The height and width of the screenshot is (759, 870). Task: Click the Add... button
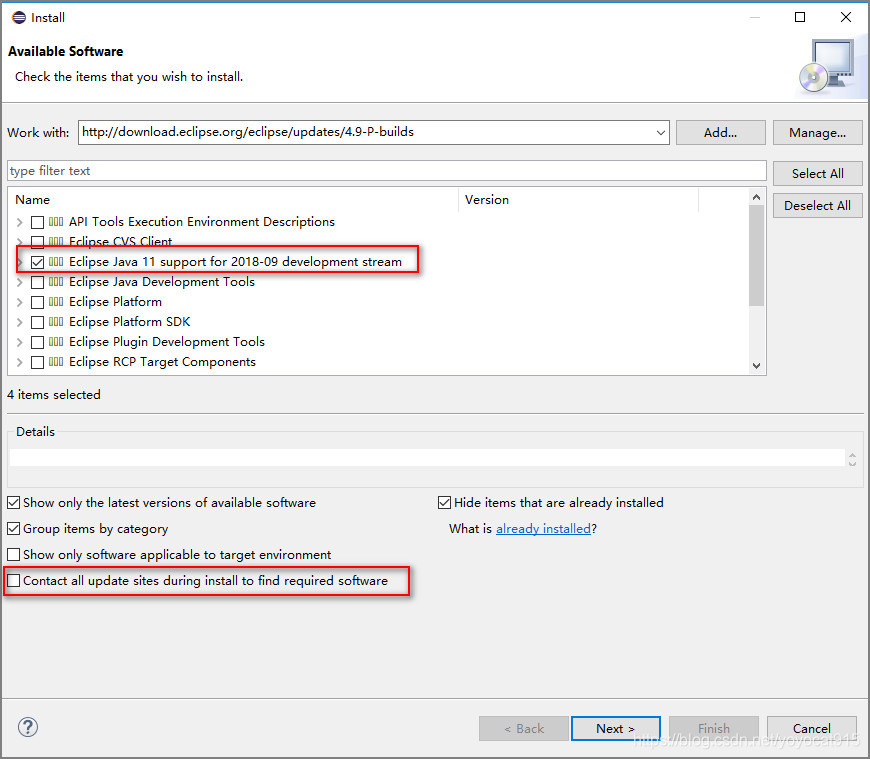720,133
